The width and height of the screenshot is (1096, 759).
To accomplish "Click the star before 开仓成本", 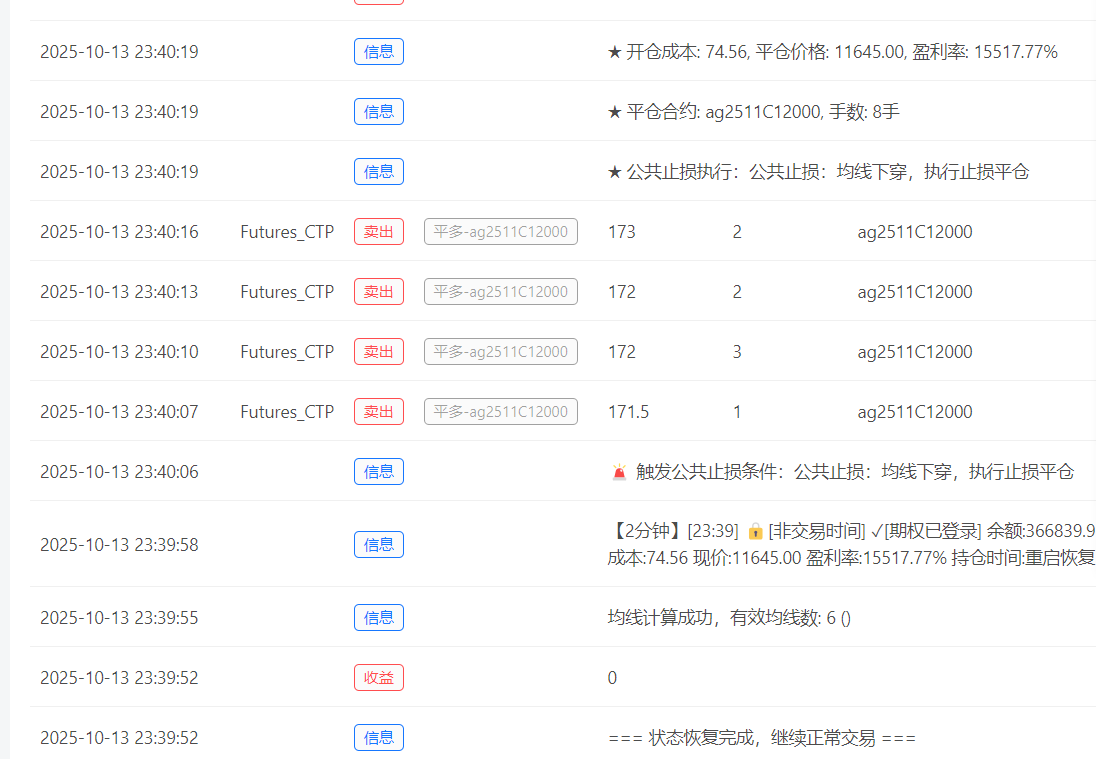I will tap(615, 52).
